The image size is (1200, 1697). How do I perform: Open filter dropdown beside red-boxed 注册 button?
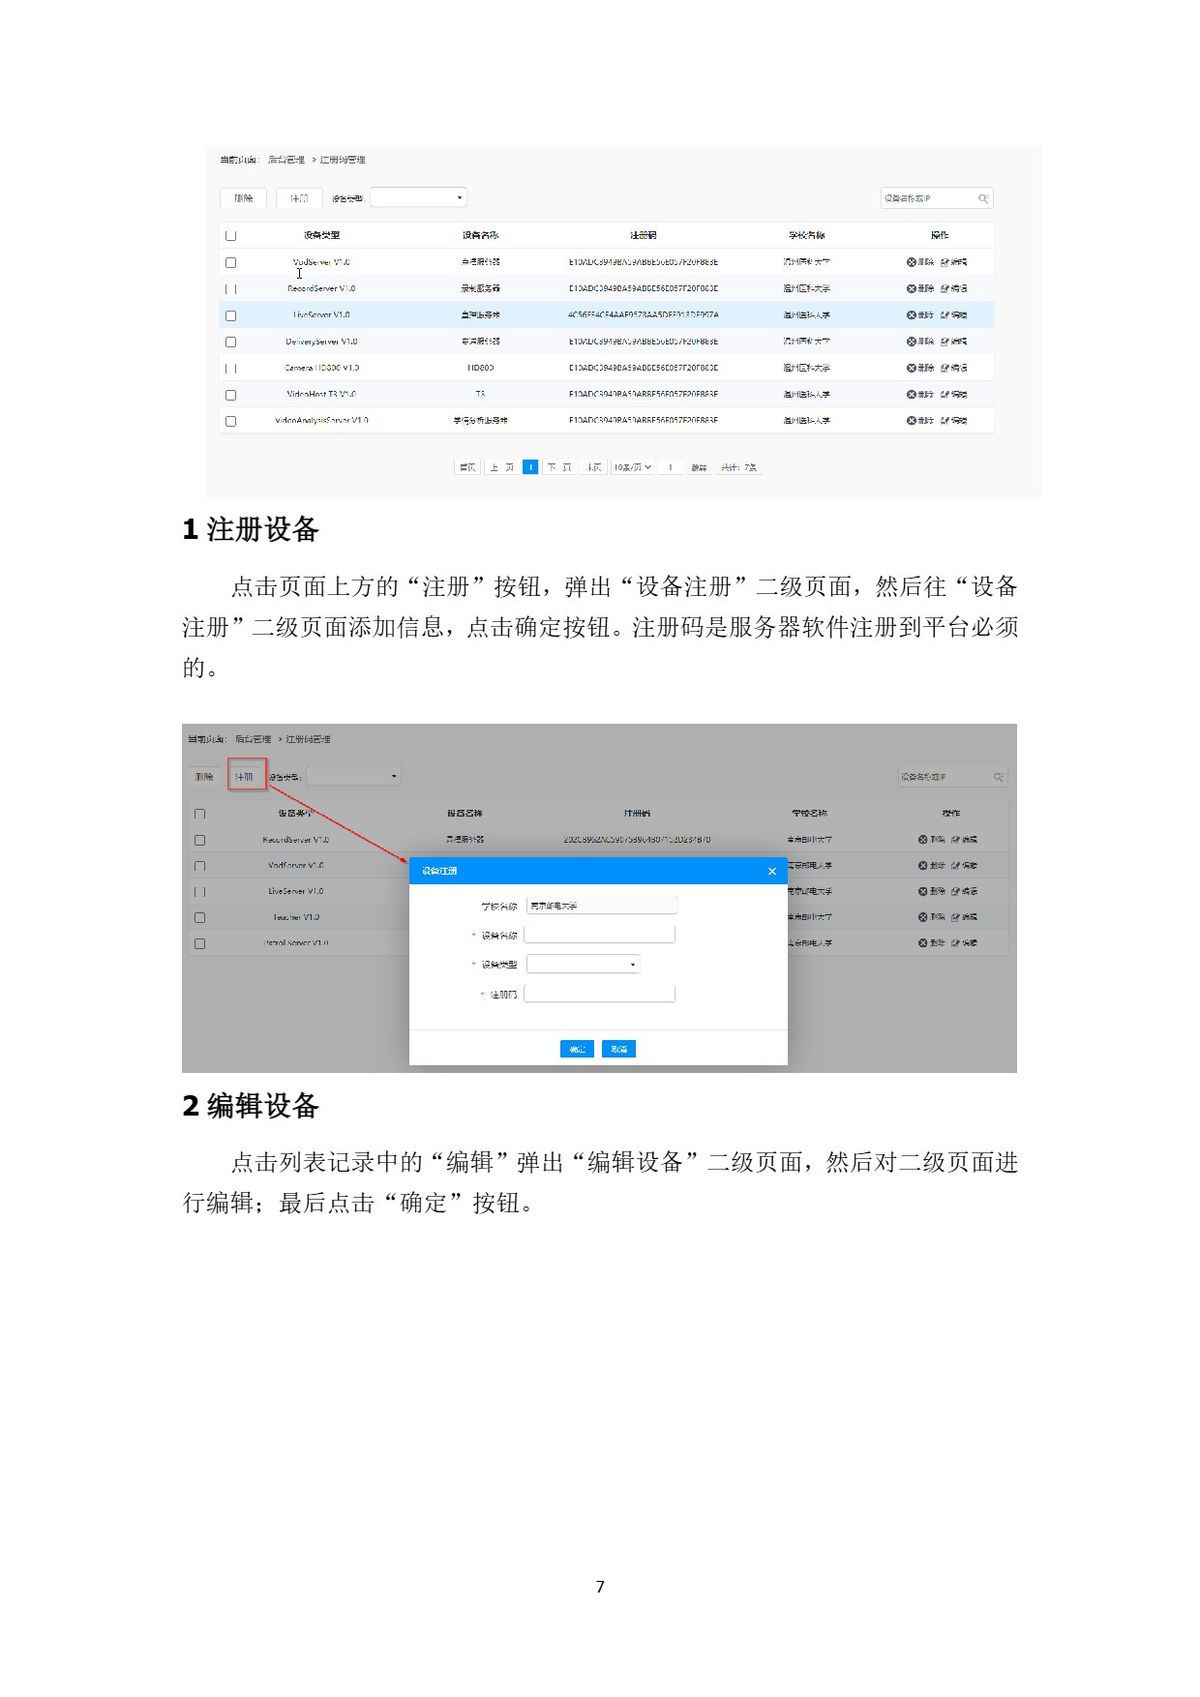coord(353,777)
